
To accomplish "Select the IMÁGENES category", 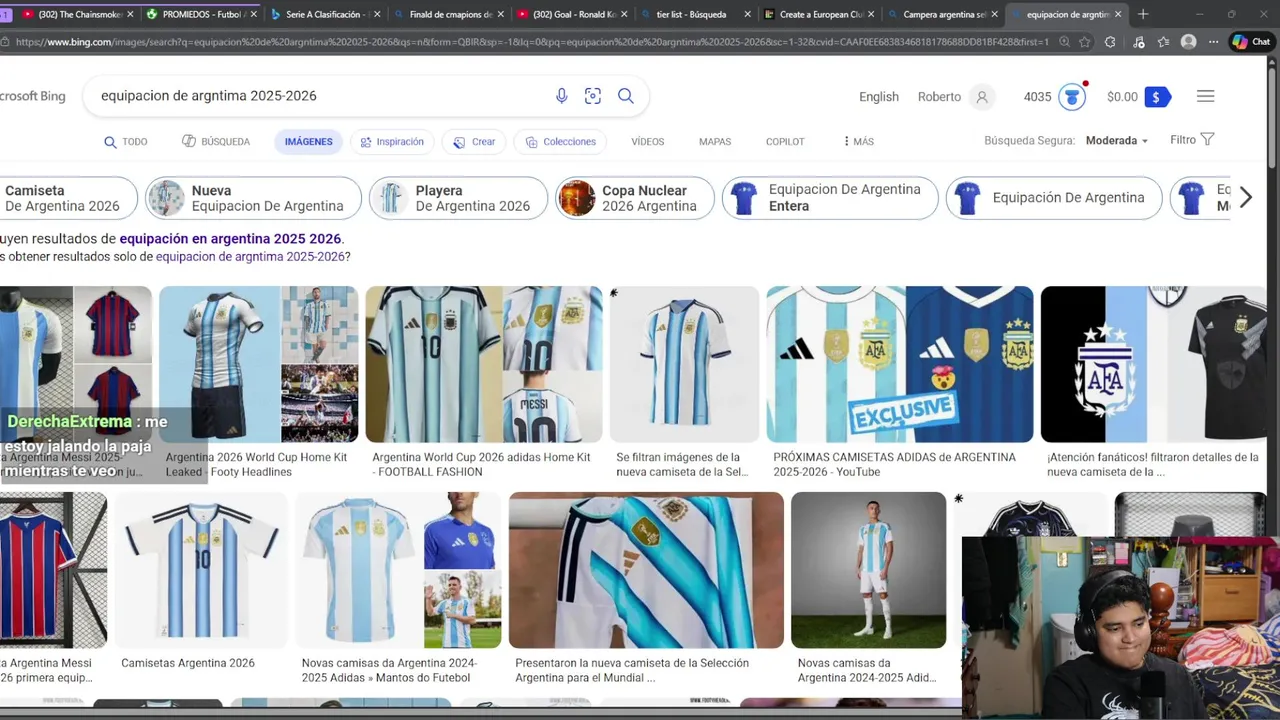I will point(308,142).
